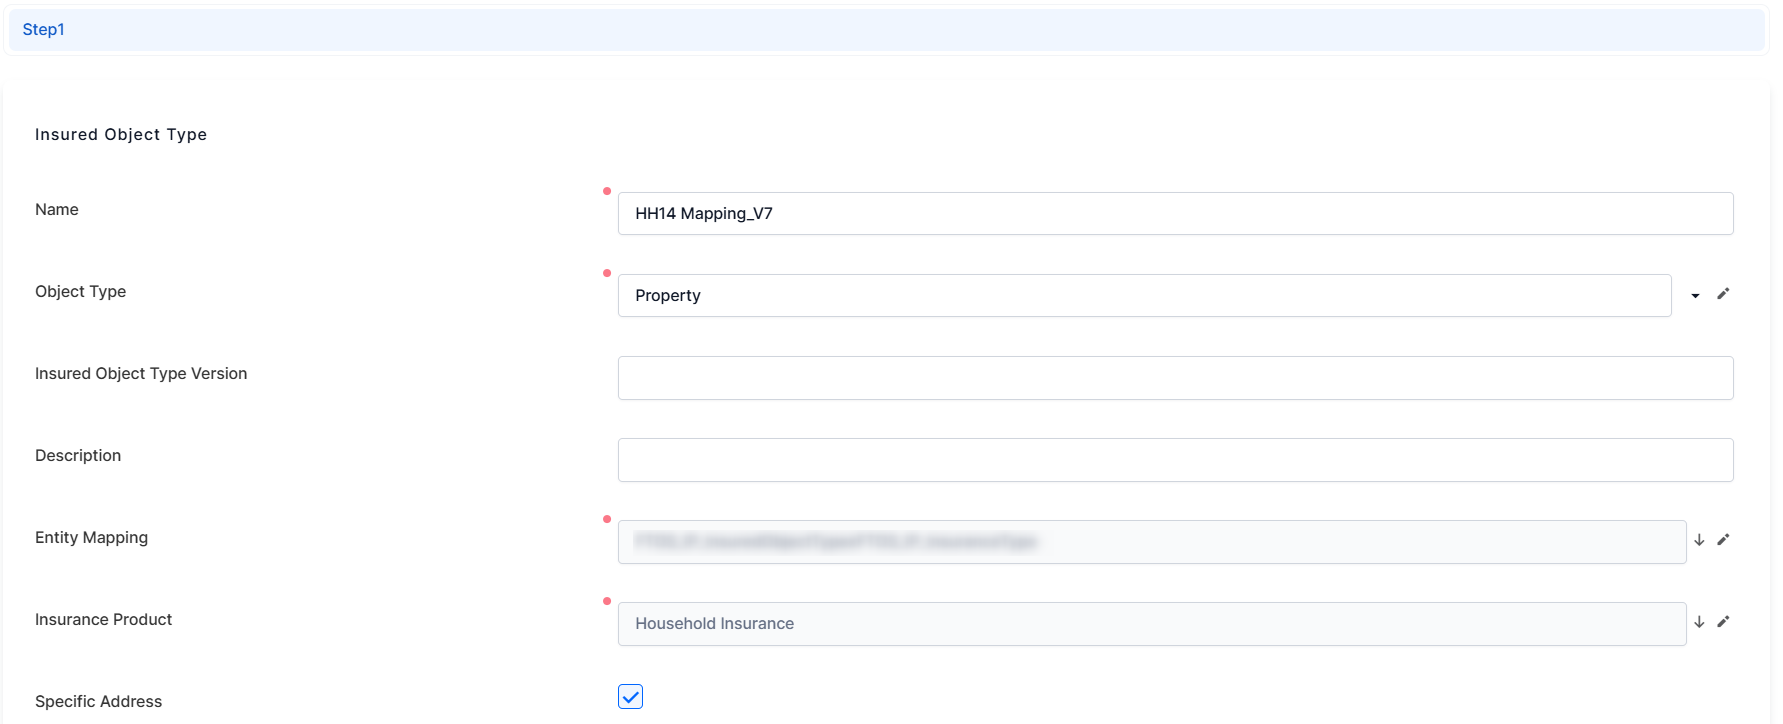Screen dimensions: 1783x724
Task: Click the Name field with HH14 Mapping_V7
Action: [1174, 214]
